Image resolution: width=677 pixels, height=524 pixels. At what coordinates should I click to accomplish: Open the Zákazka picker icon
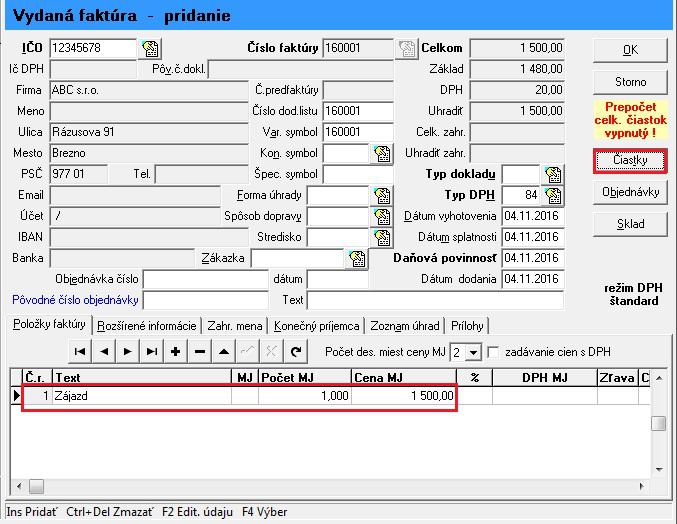(357, 259)
